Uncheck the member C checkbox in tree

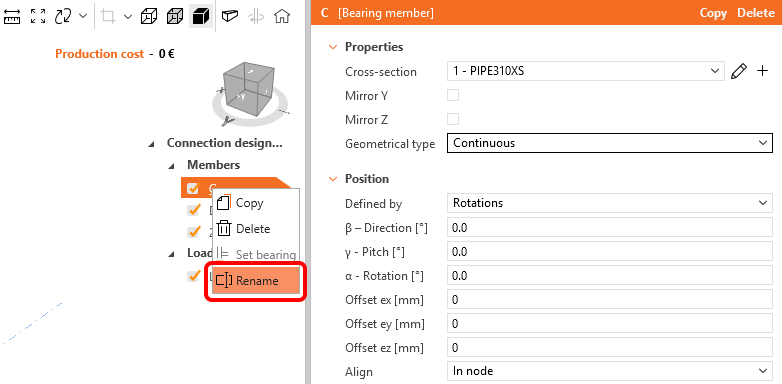click(193, 188)
